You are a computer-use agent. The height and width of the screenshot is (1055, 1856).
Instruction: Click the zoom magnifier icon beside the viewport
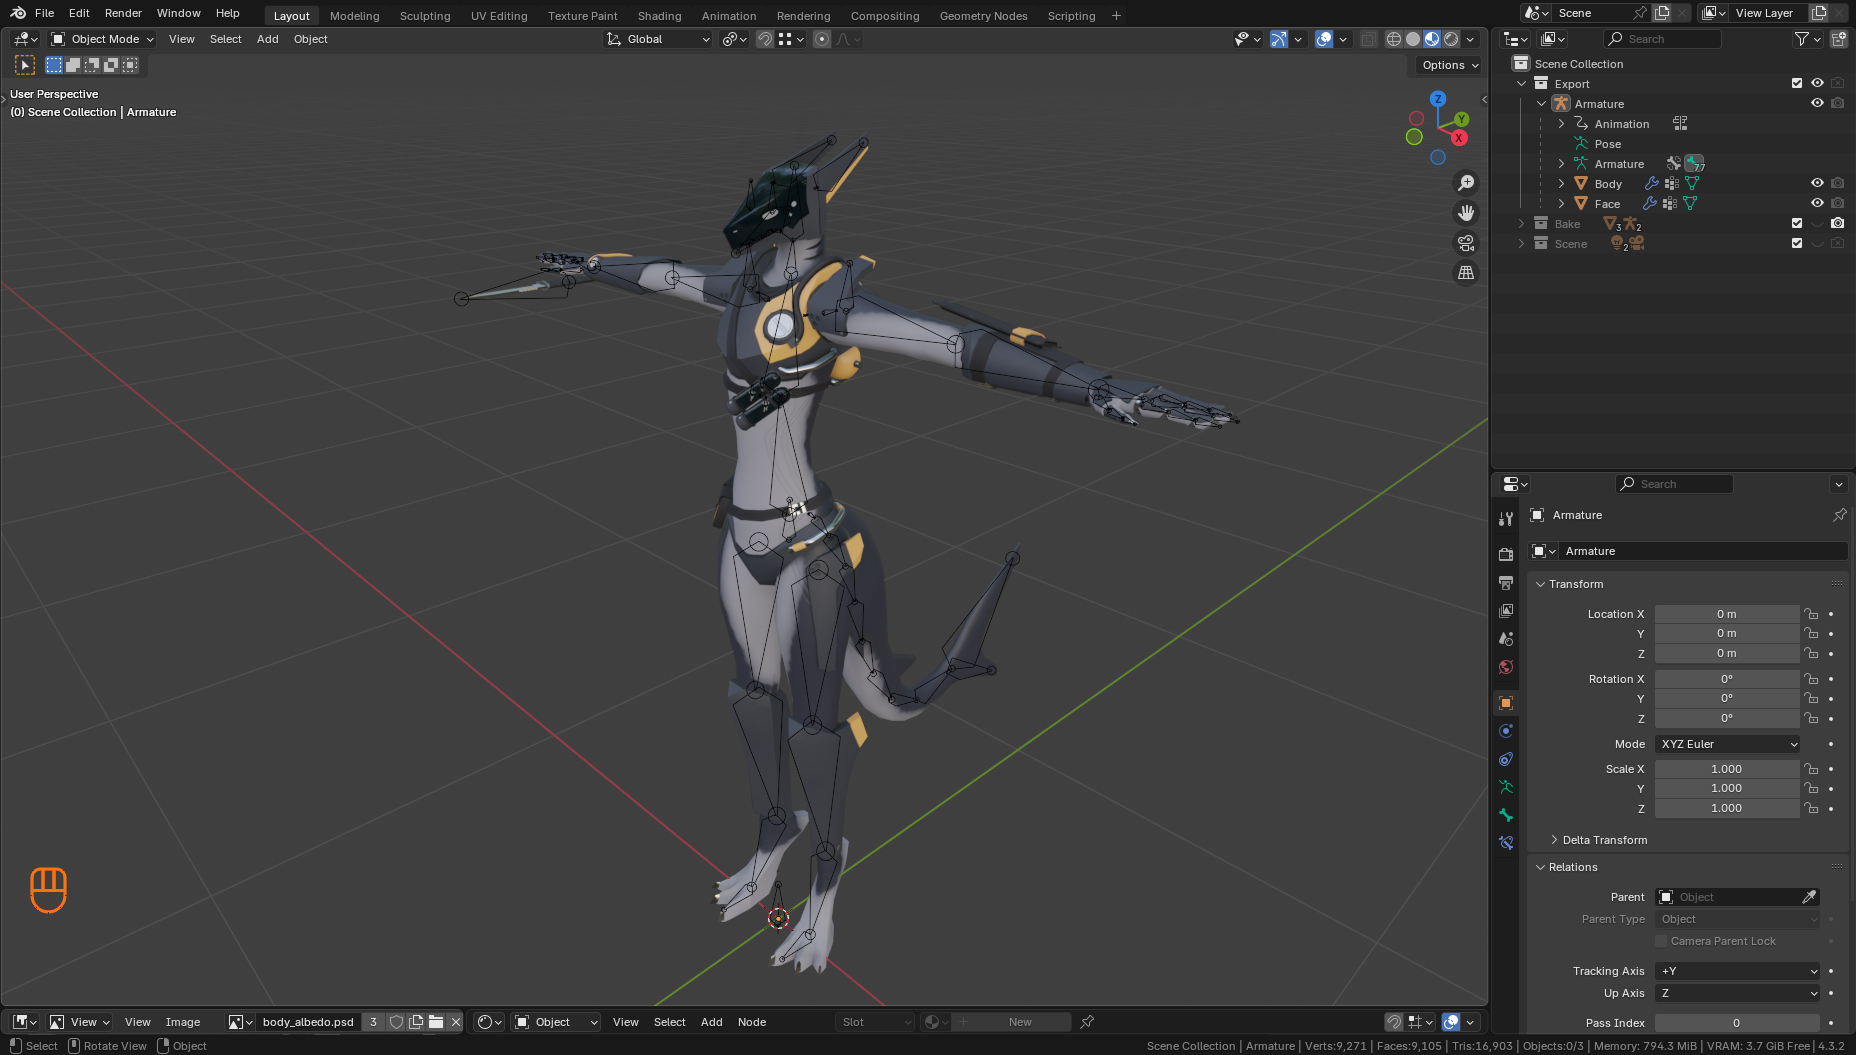coord(1466,182)
